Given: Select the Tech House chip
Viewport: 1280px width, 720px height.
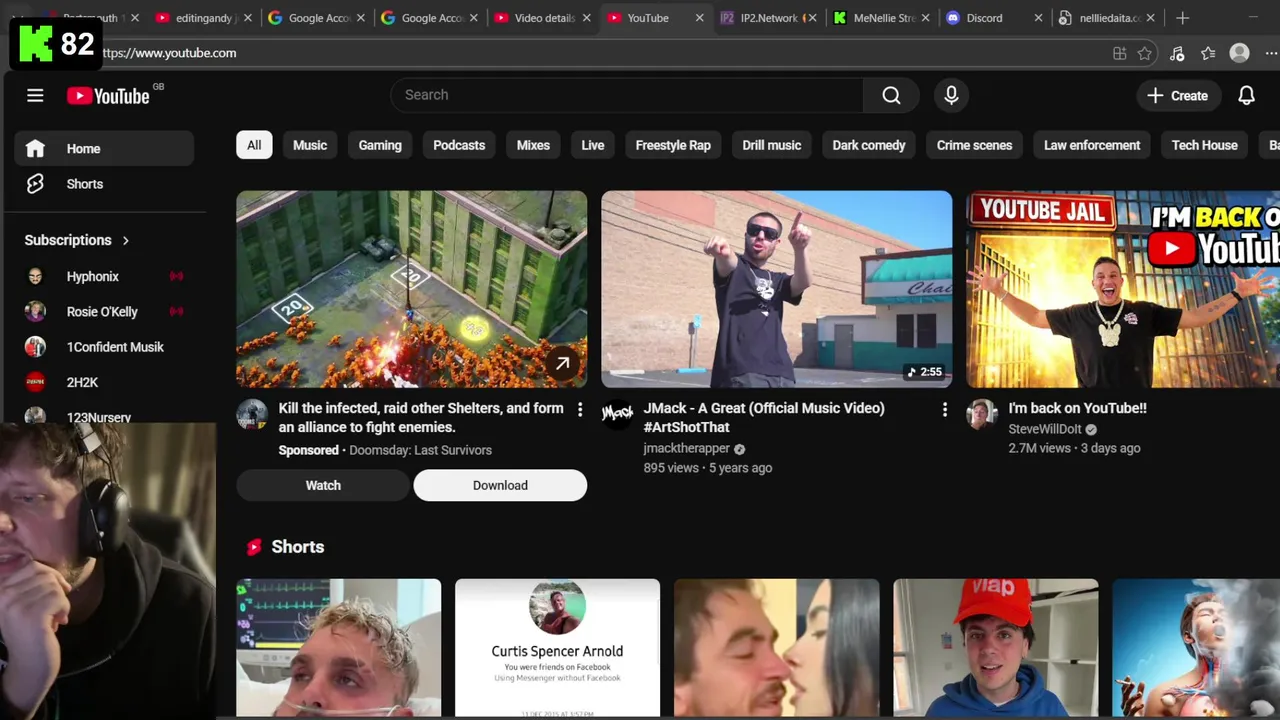Looking at the screenshot, I should 1204,145.
